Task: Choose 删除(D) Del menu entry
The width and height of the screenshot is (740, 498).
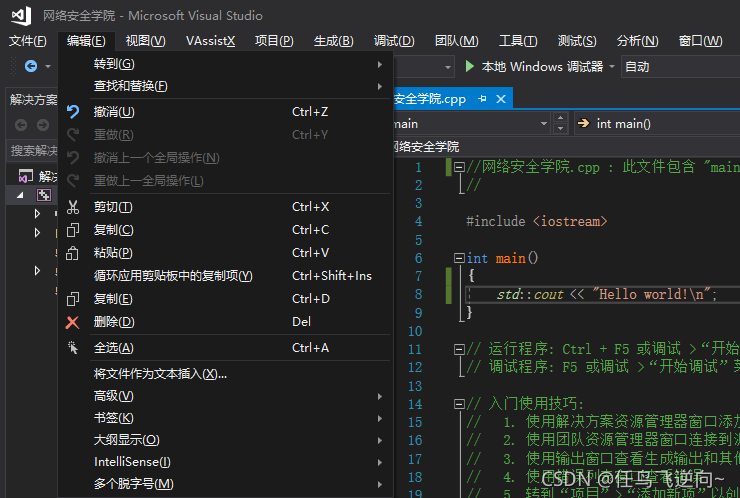Action: click(226, 322)
